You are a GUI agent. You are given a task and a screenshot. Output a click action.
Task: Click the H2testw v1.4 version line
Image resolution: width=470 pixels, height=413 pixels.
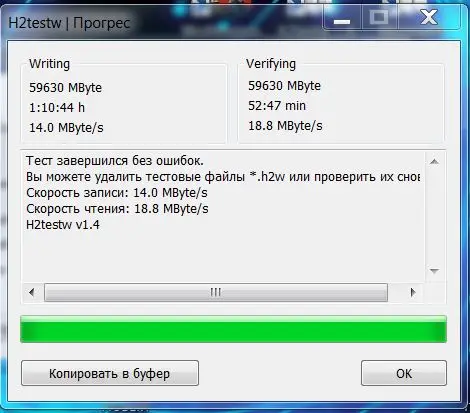pos(63,225)
